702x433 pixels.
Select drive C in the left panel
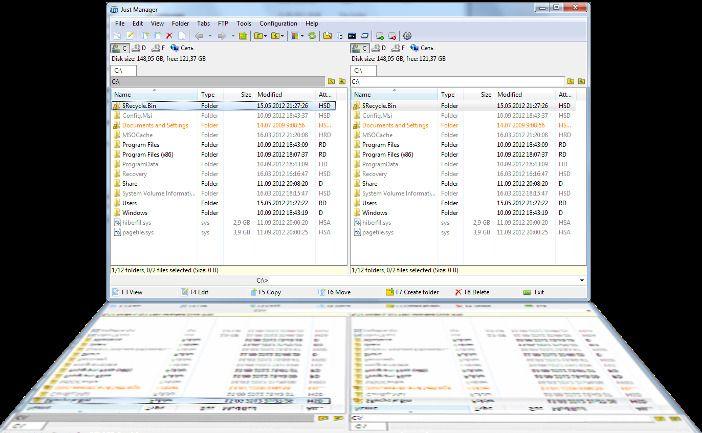(x=120, y=48)
